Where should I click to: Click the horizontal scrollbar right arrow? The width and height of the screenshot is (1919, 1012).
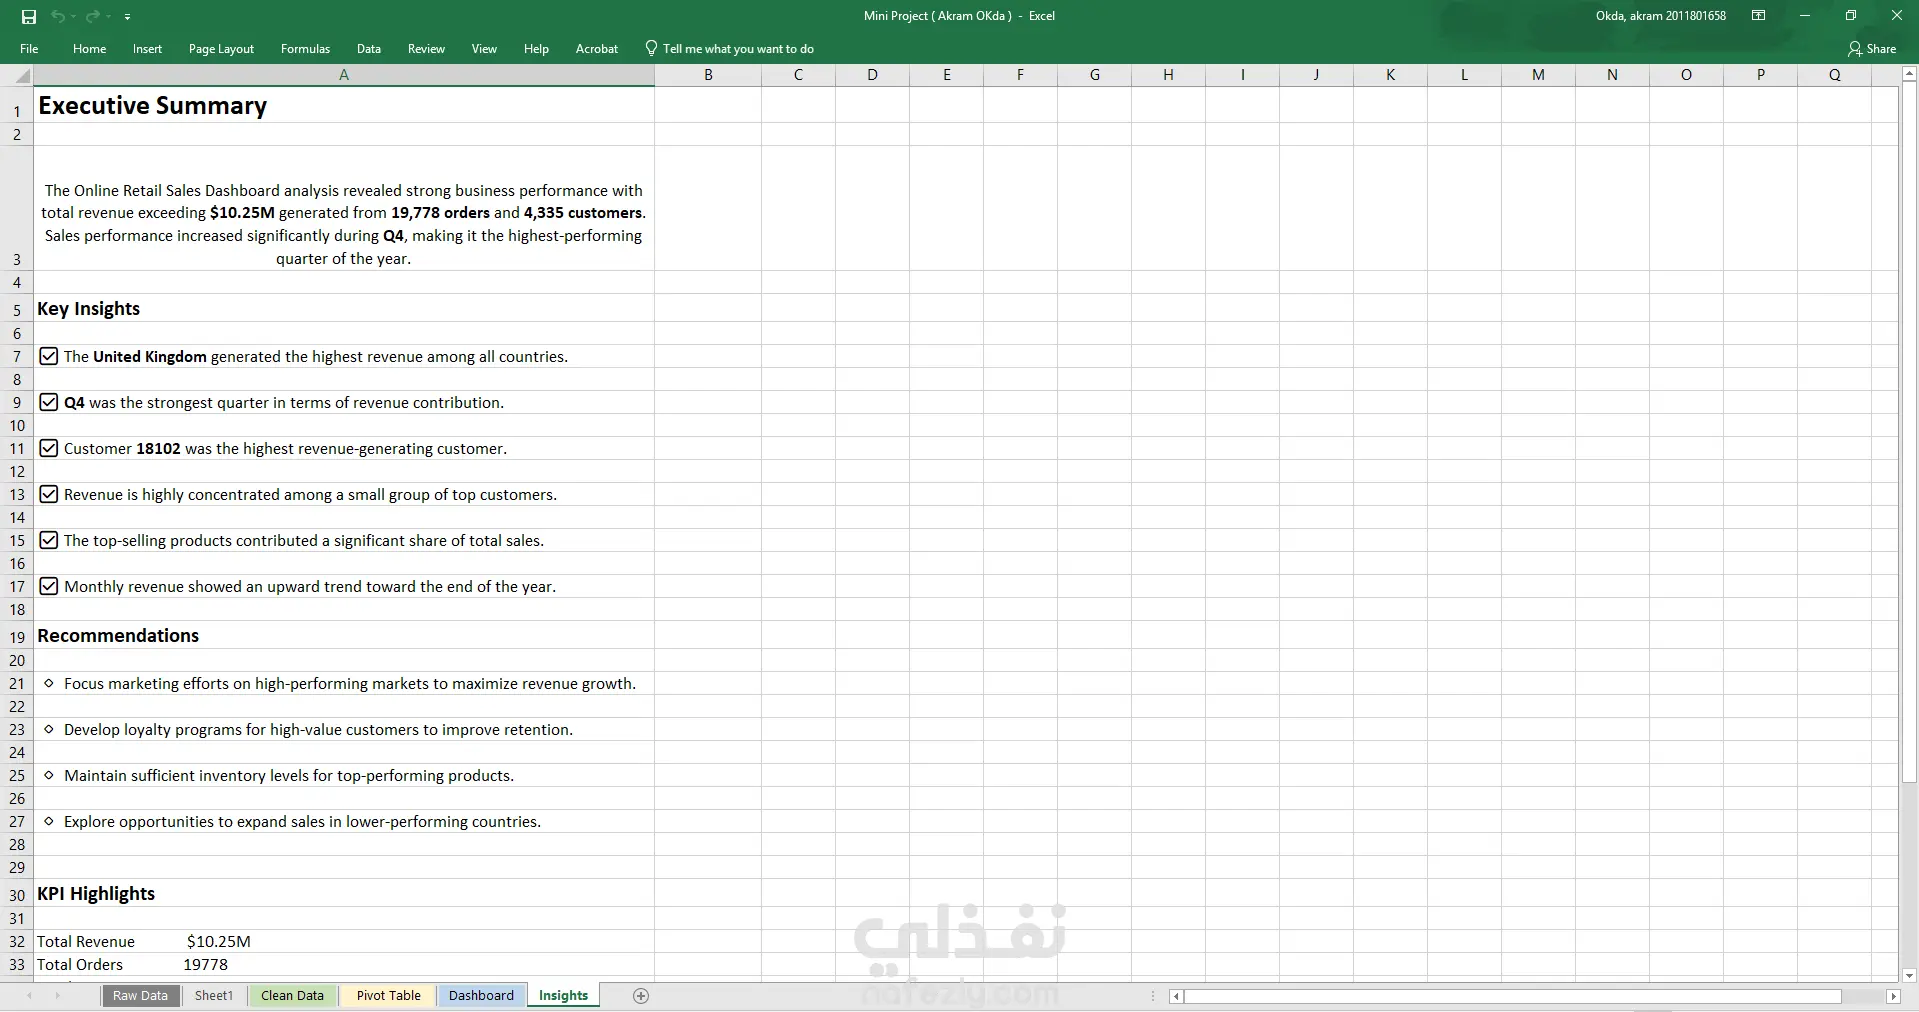point(1892,996)
